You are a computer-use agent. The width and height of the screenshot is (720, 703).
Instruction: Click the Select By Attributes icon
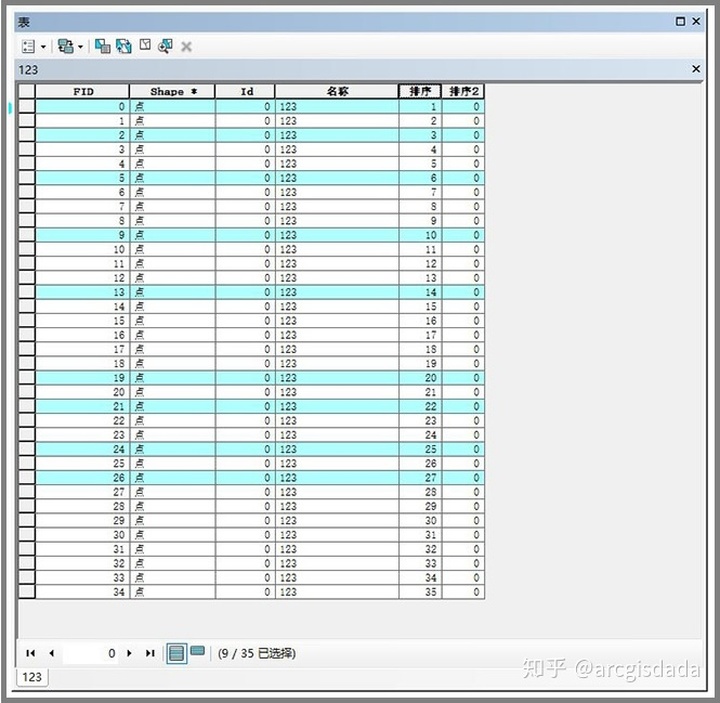point(102,46)
